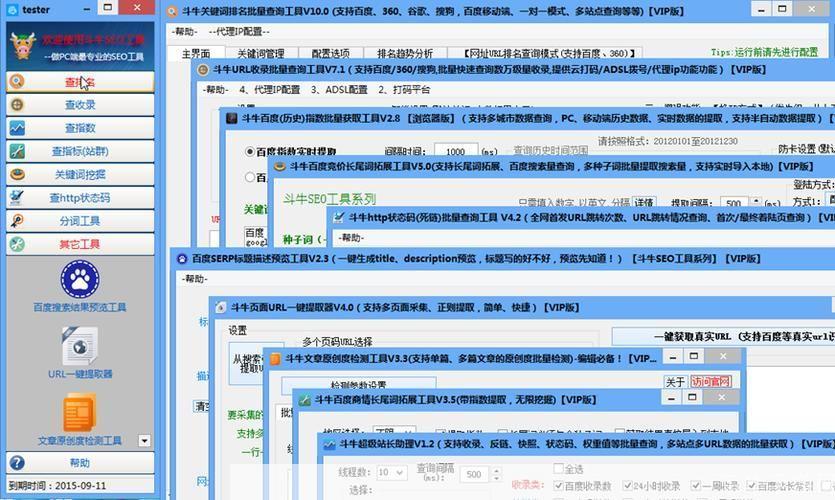Open the 关键词挖掘 keyword mining tool
This screenshot has height=500, width=835.
click(80, 175)
